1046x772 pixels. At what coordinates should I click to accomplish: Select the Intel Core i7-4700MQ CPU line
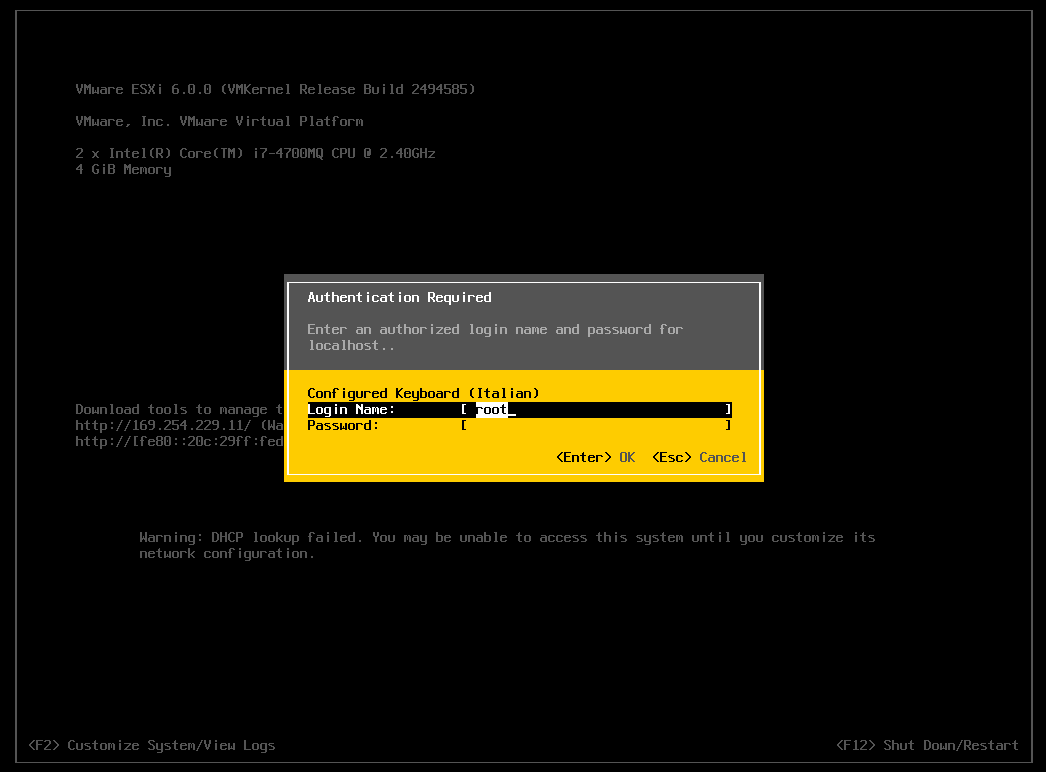point(255,153)
